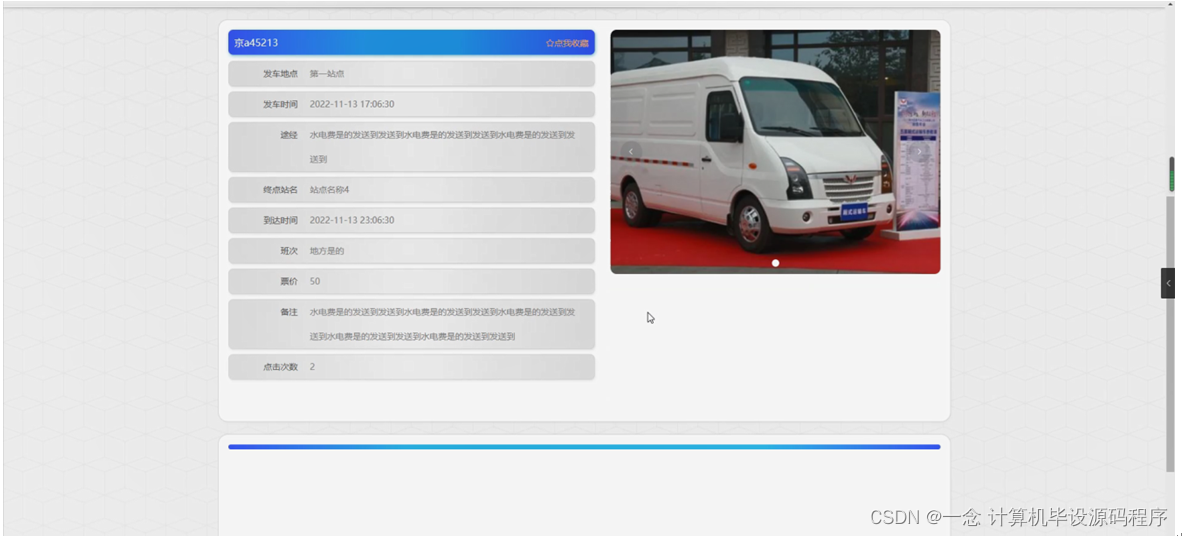Screen dimensions: 1183x536
Task: Click the click count value 2
Action: tap(312, 367)
